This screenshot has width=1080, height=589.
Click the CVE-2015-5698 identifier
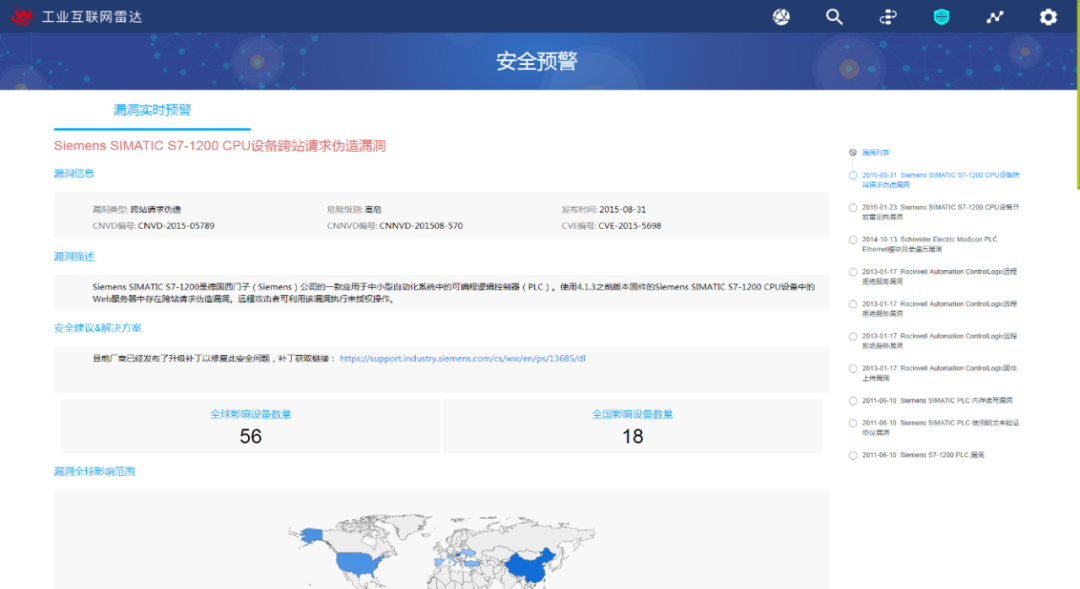coord(630,226)
